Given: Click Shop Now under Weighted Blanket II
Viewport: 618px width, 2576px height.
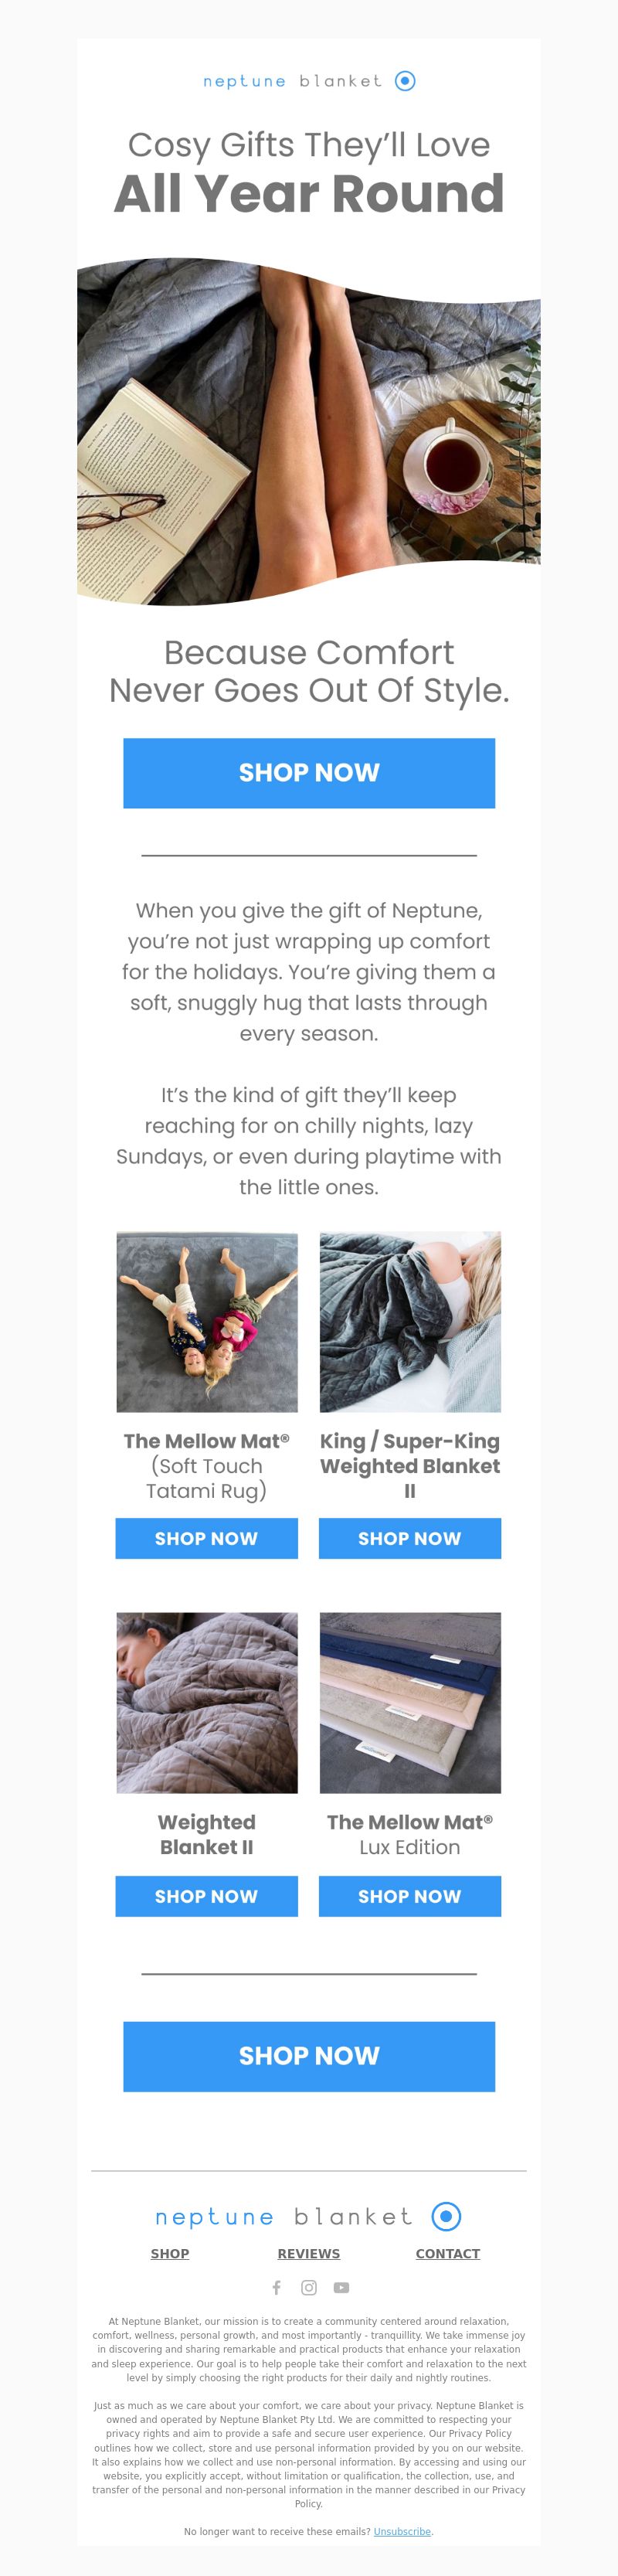Looking at the screenshot, I should coord(206,1896).
